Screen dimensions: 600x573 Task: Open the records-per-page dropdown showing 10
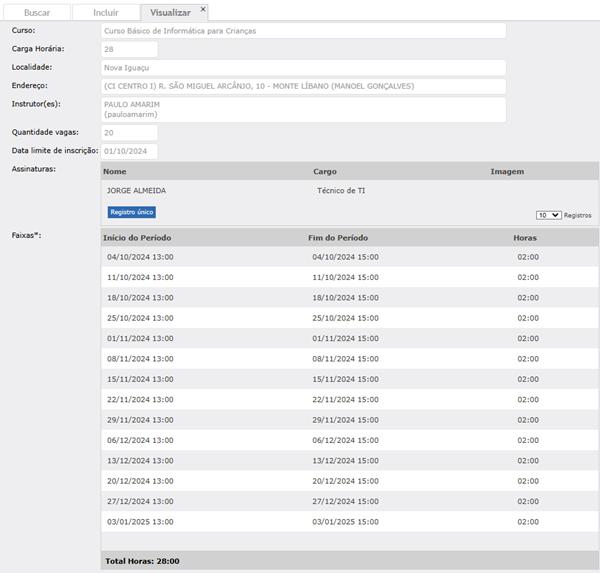[x=548, y=215]
